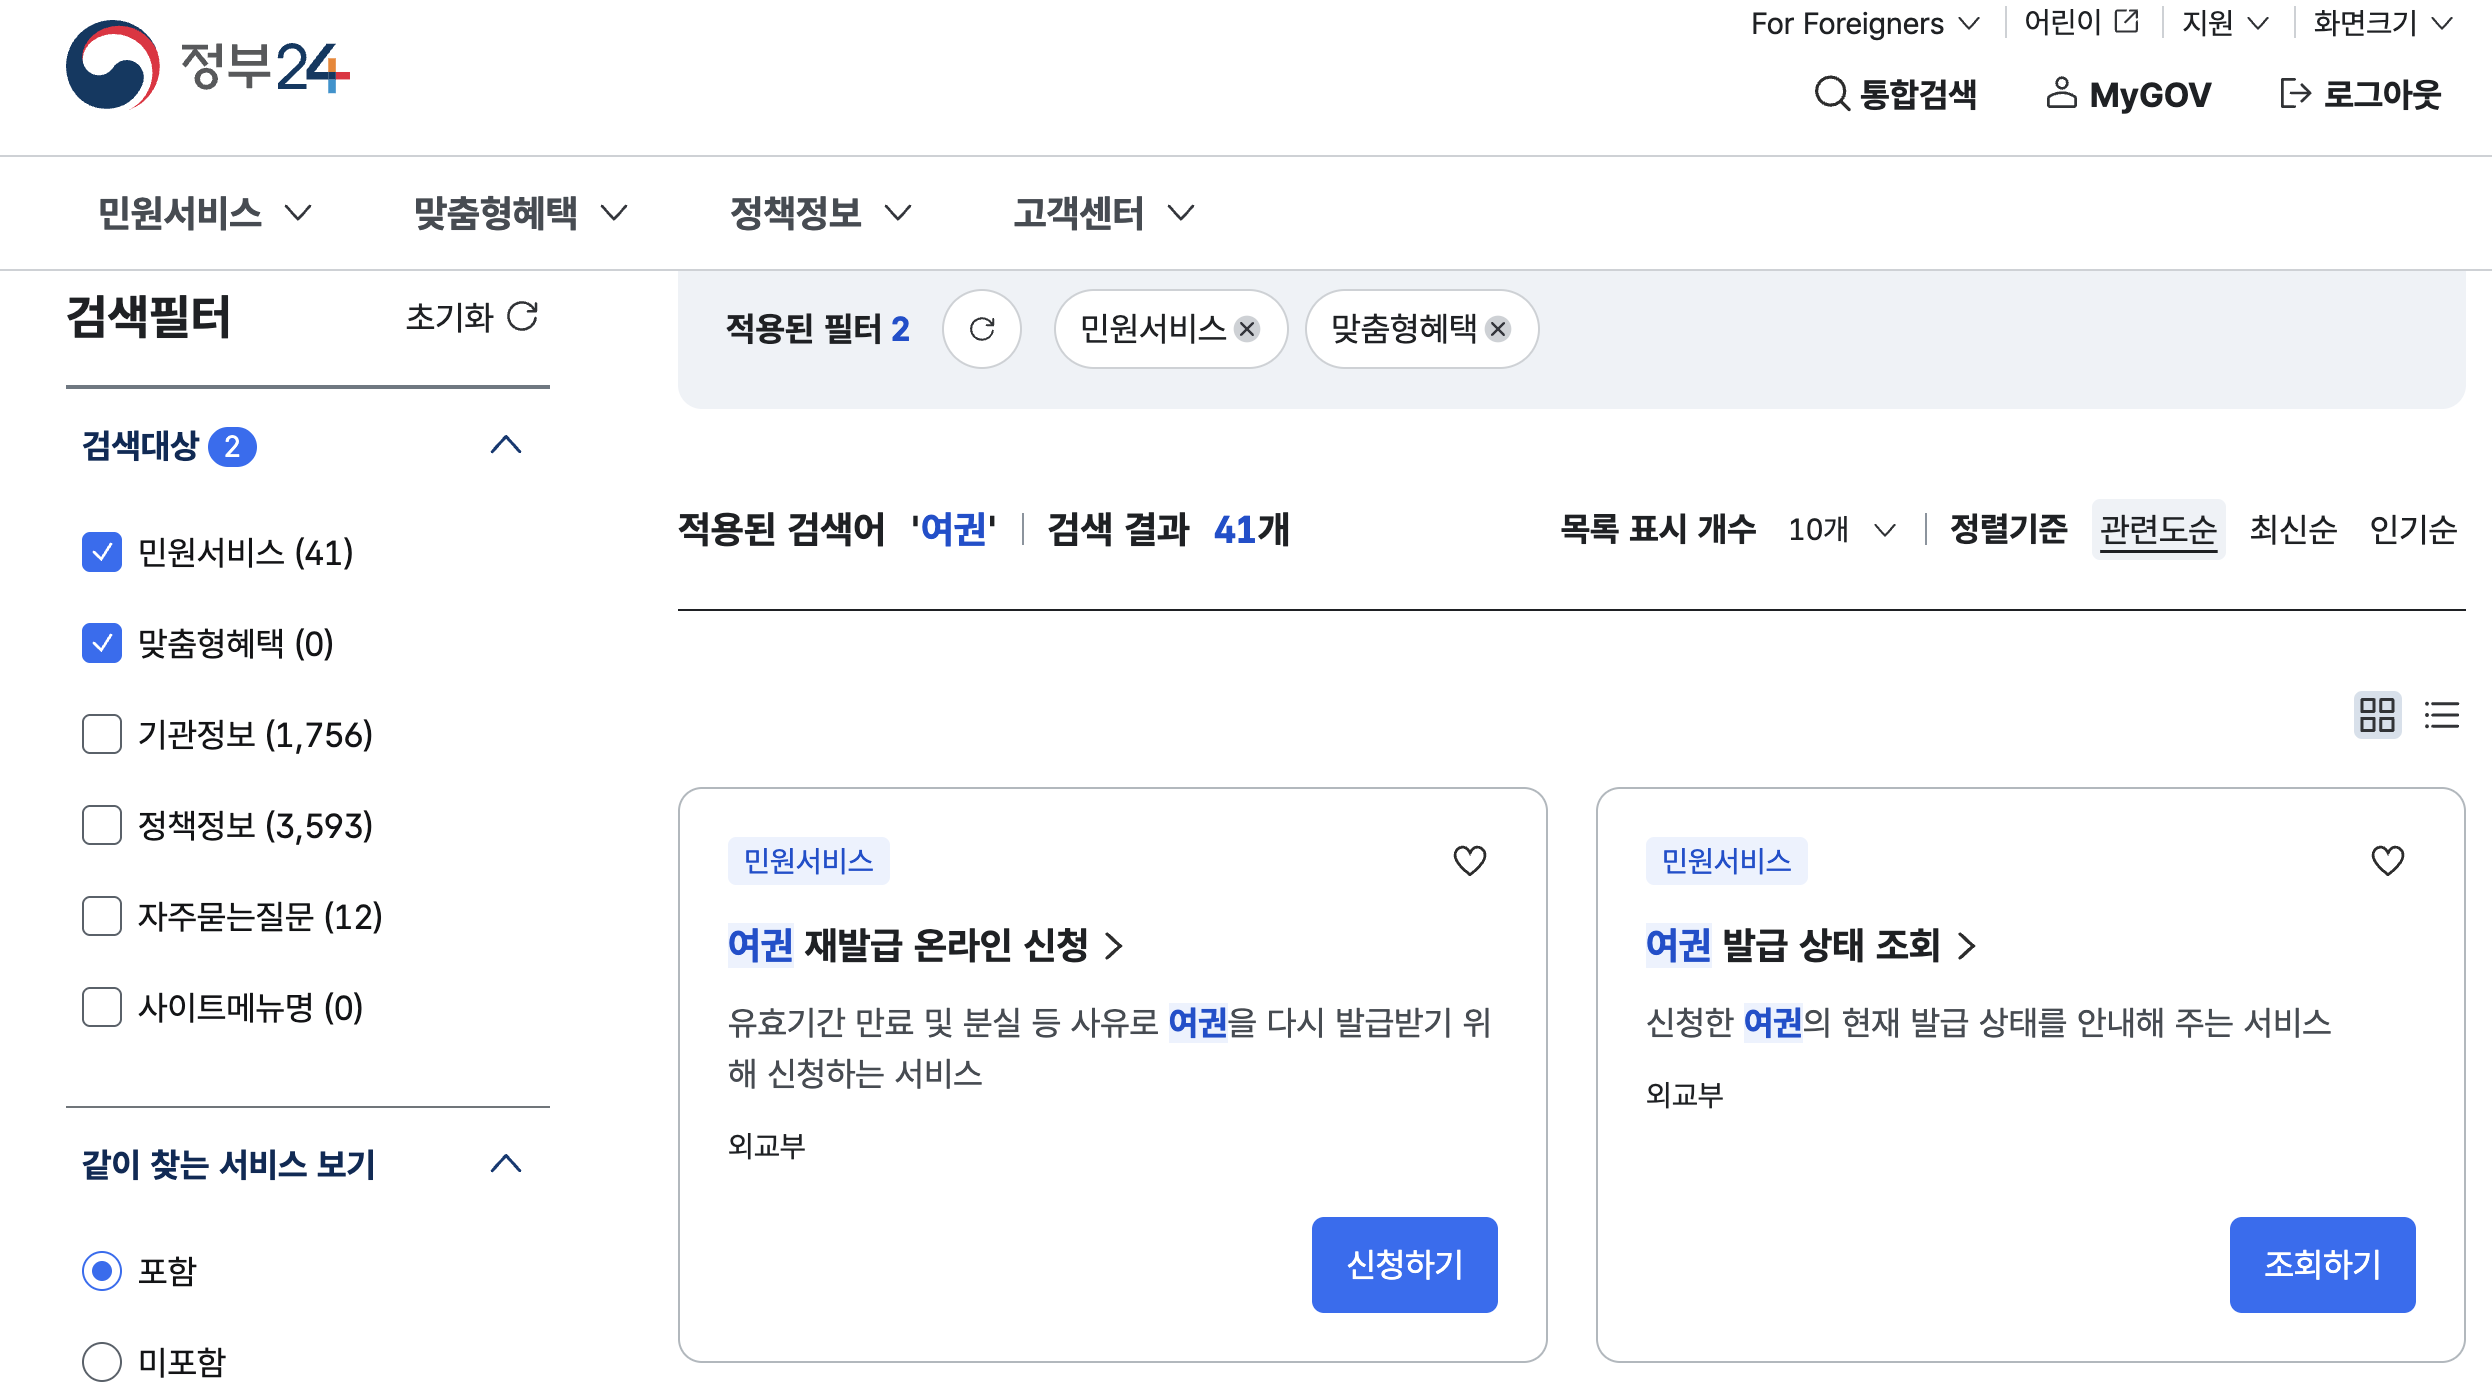Switch to list view layout
Image resolution: width=2492 pixels, height=1388 pixels.
tap(2441, 715)
